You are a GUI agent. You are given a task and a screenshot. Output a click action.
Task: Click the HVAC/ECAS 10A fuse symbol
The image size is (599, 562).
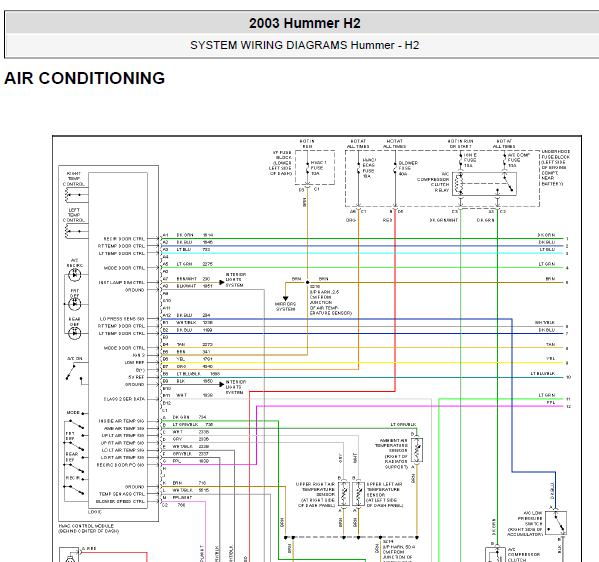[x=358, y=168]
